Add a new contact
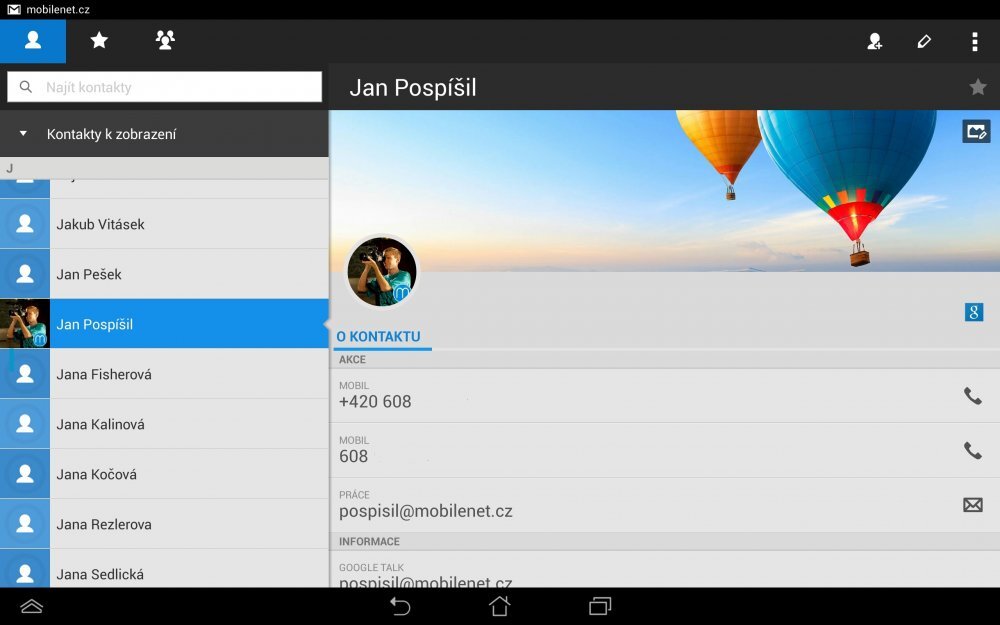The image size is (1000, 625). click(x=875, y=41)
